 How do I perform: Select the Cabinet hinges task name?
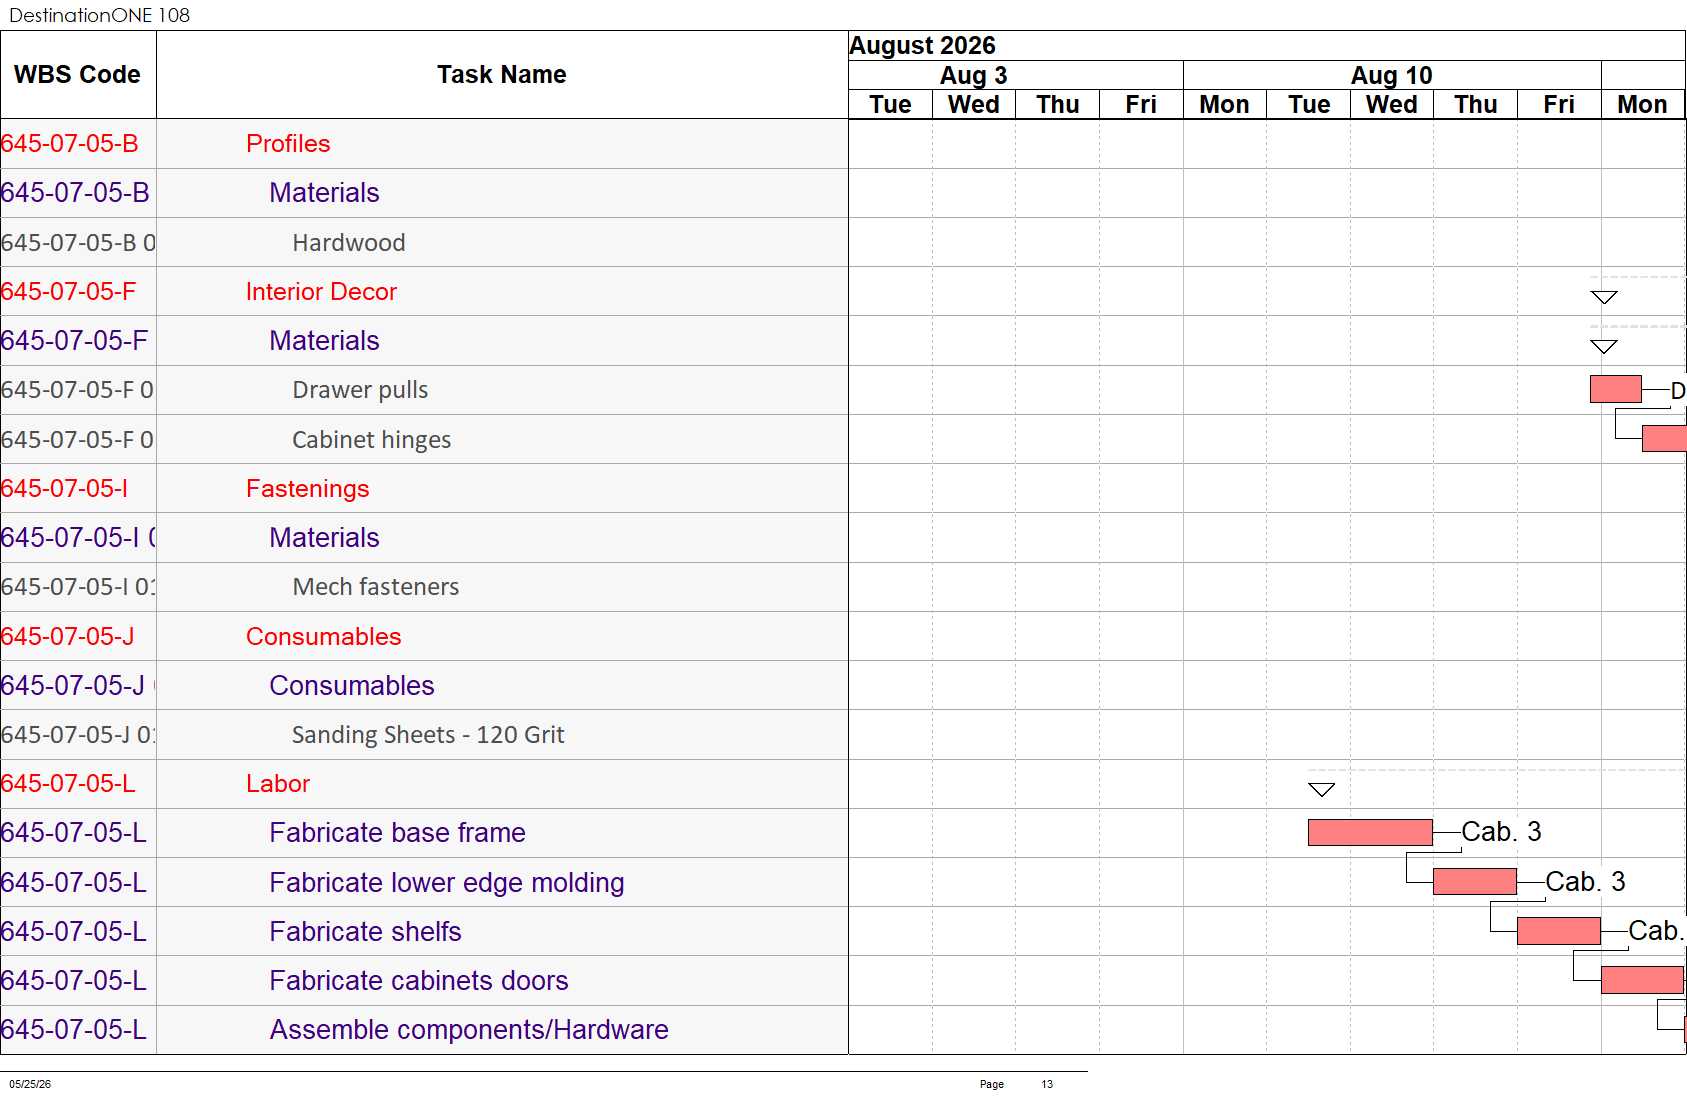[x=371, y=440]
